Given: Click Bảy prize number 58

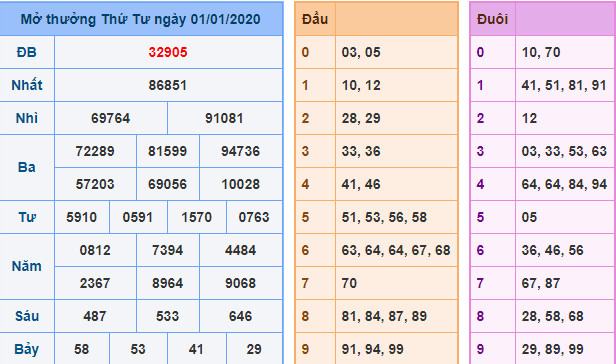Looking at the screenshot, I should coord(81,349).
